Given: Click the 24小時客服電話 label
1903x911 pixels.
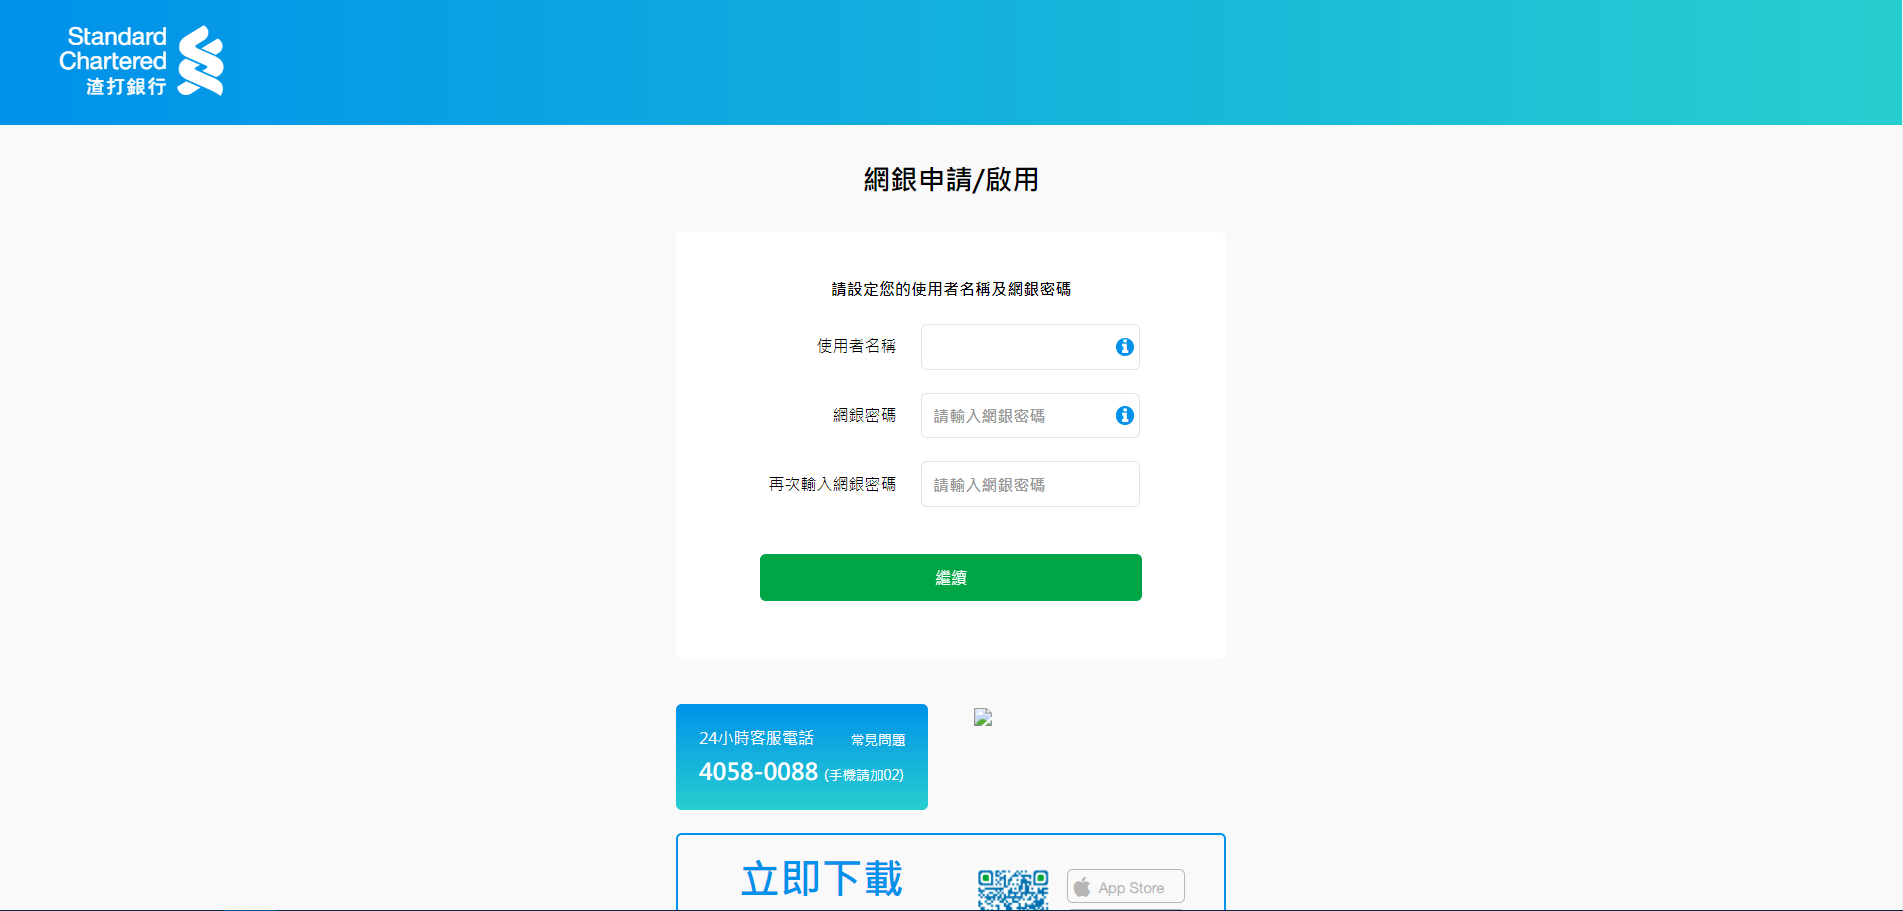Looking at the screenshot, I should pyautogui.click(x=756, y=738).
